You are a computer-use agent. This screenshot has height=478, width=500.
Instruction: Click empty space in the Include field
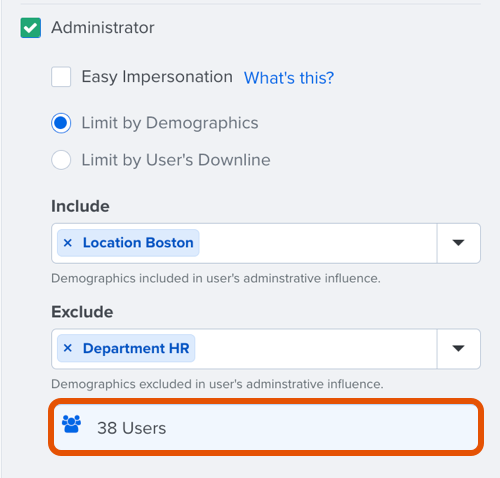317,243
